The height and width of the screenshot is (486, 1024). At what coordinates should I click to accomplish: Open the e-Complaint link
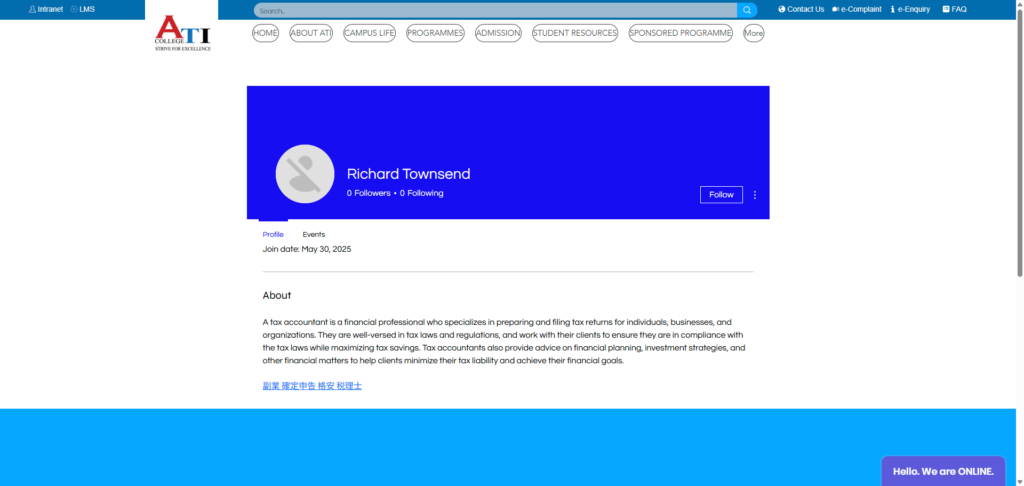pyautogui.click(x=856, y=9)
